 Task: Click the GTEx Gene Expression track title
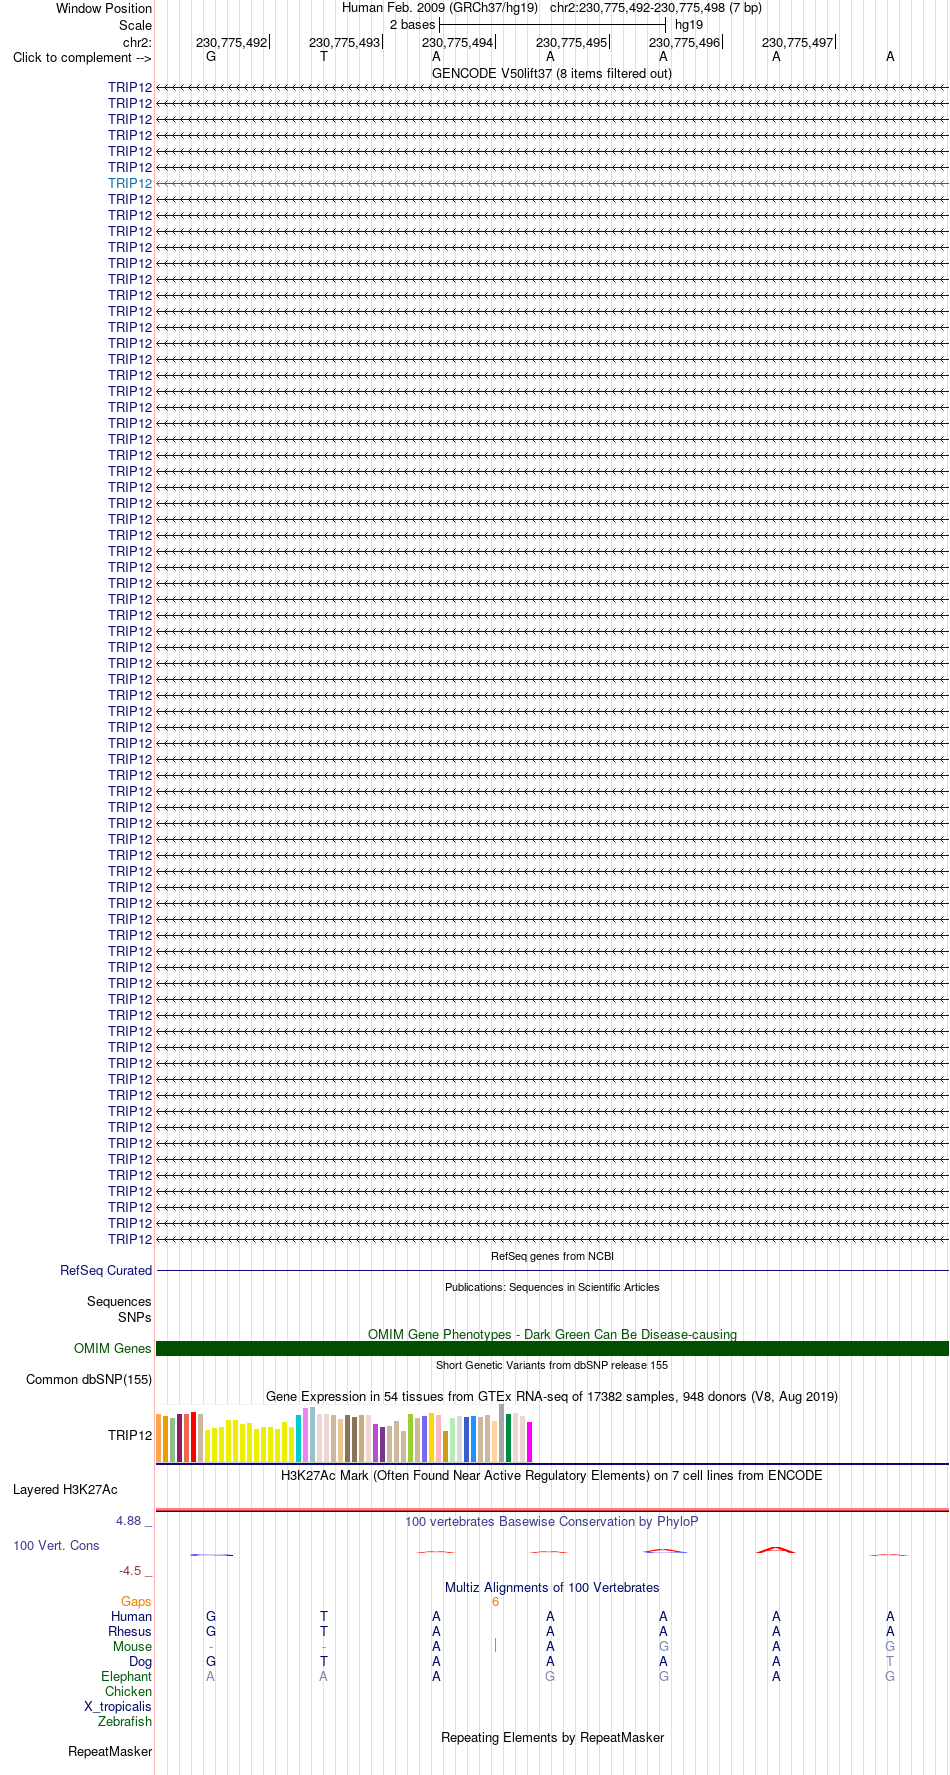552,1396
